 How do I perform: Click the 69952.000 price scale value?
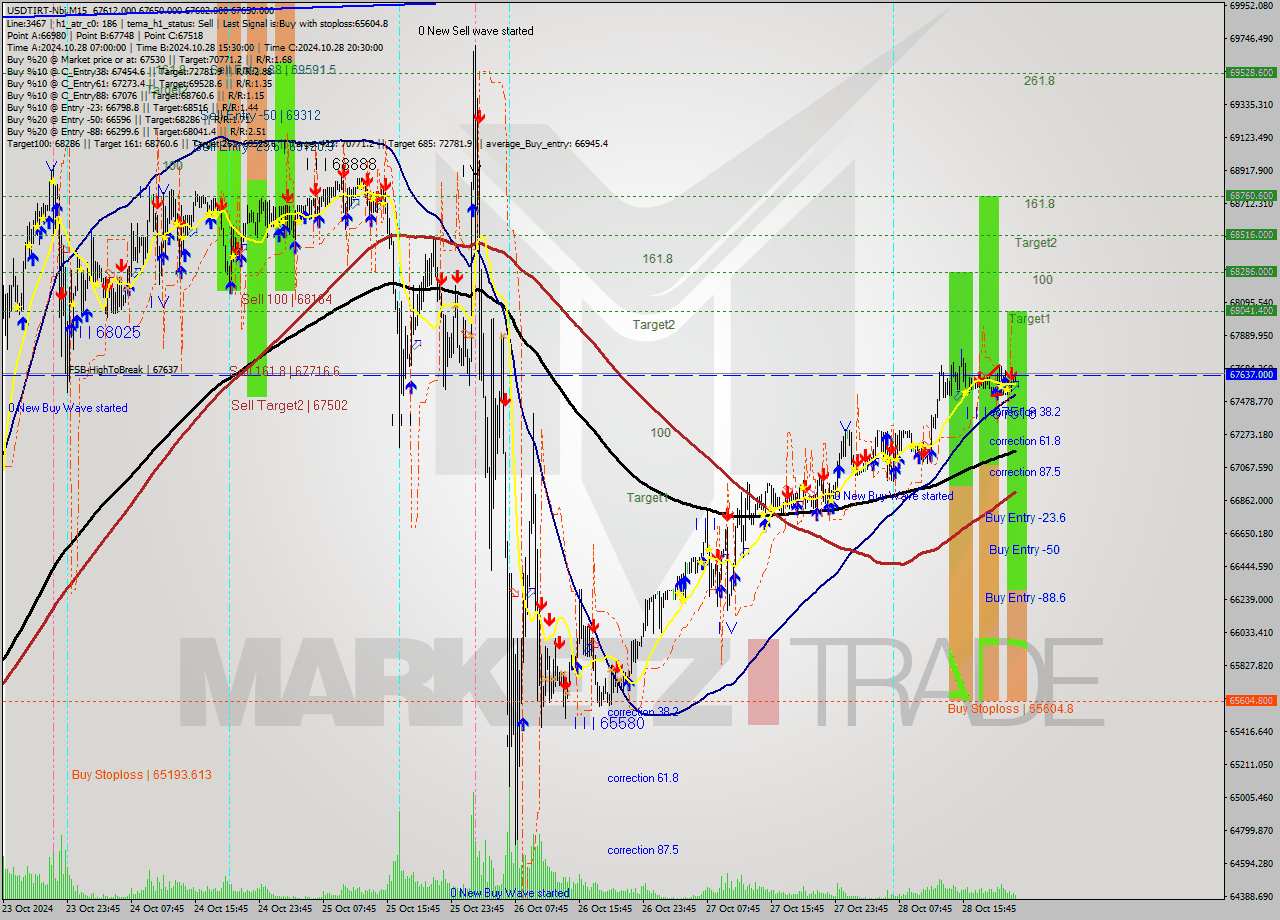coord(1250,5)
